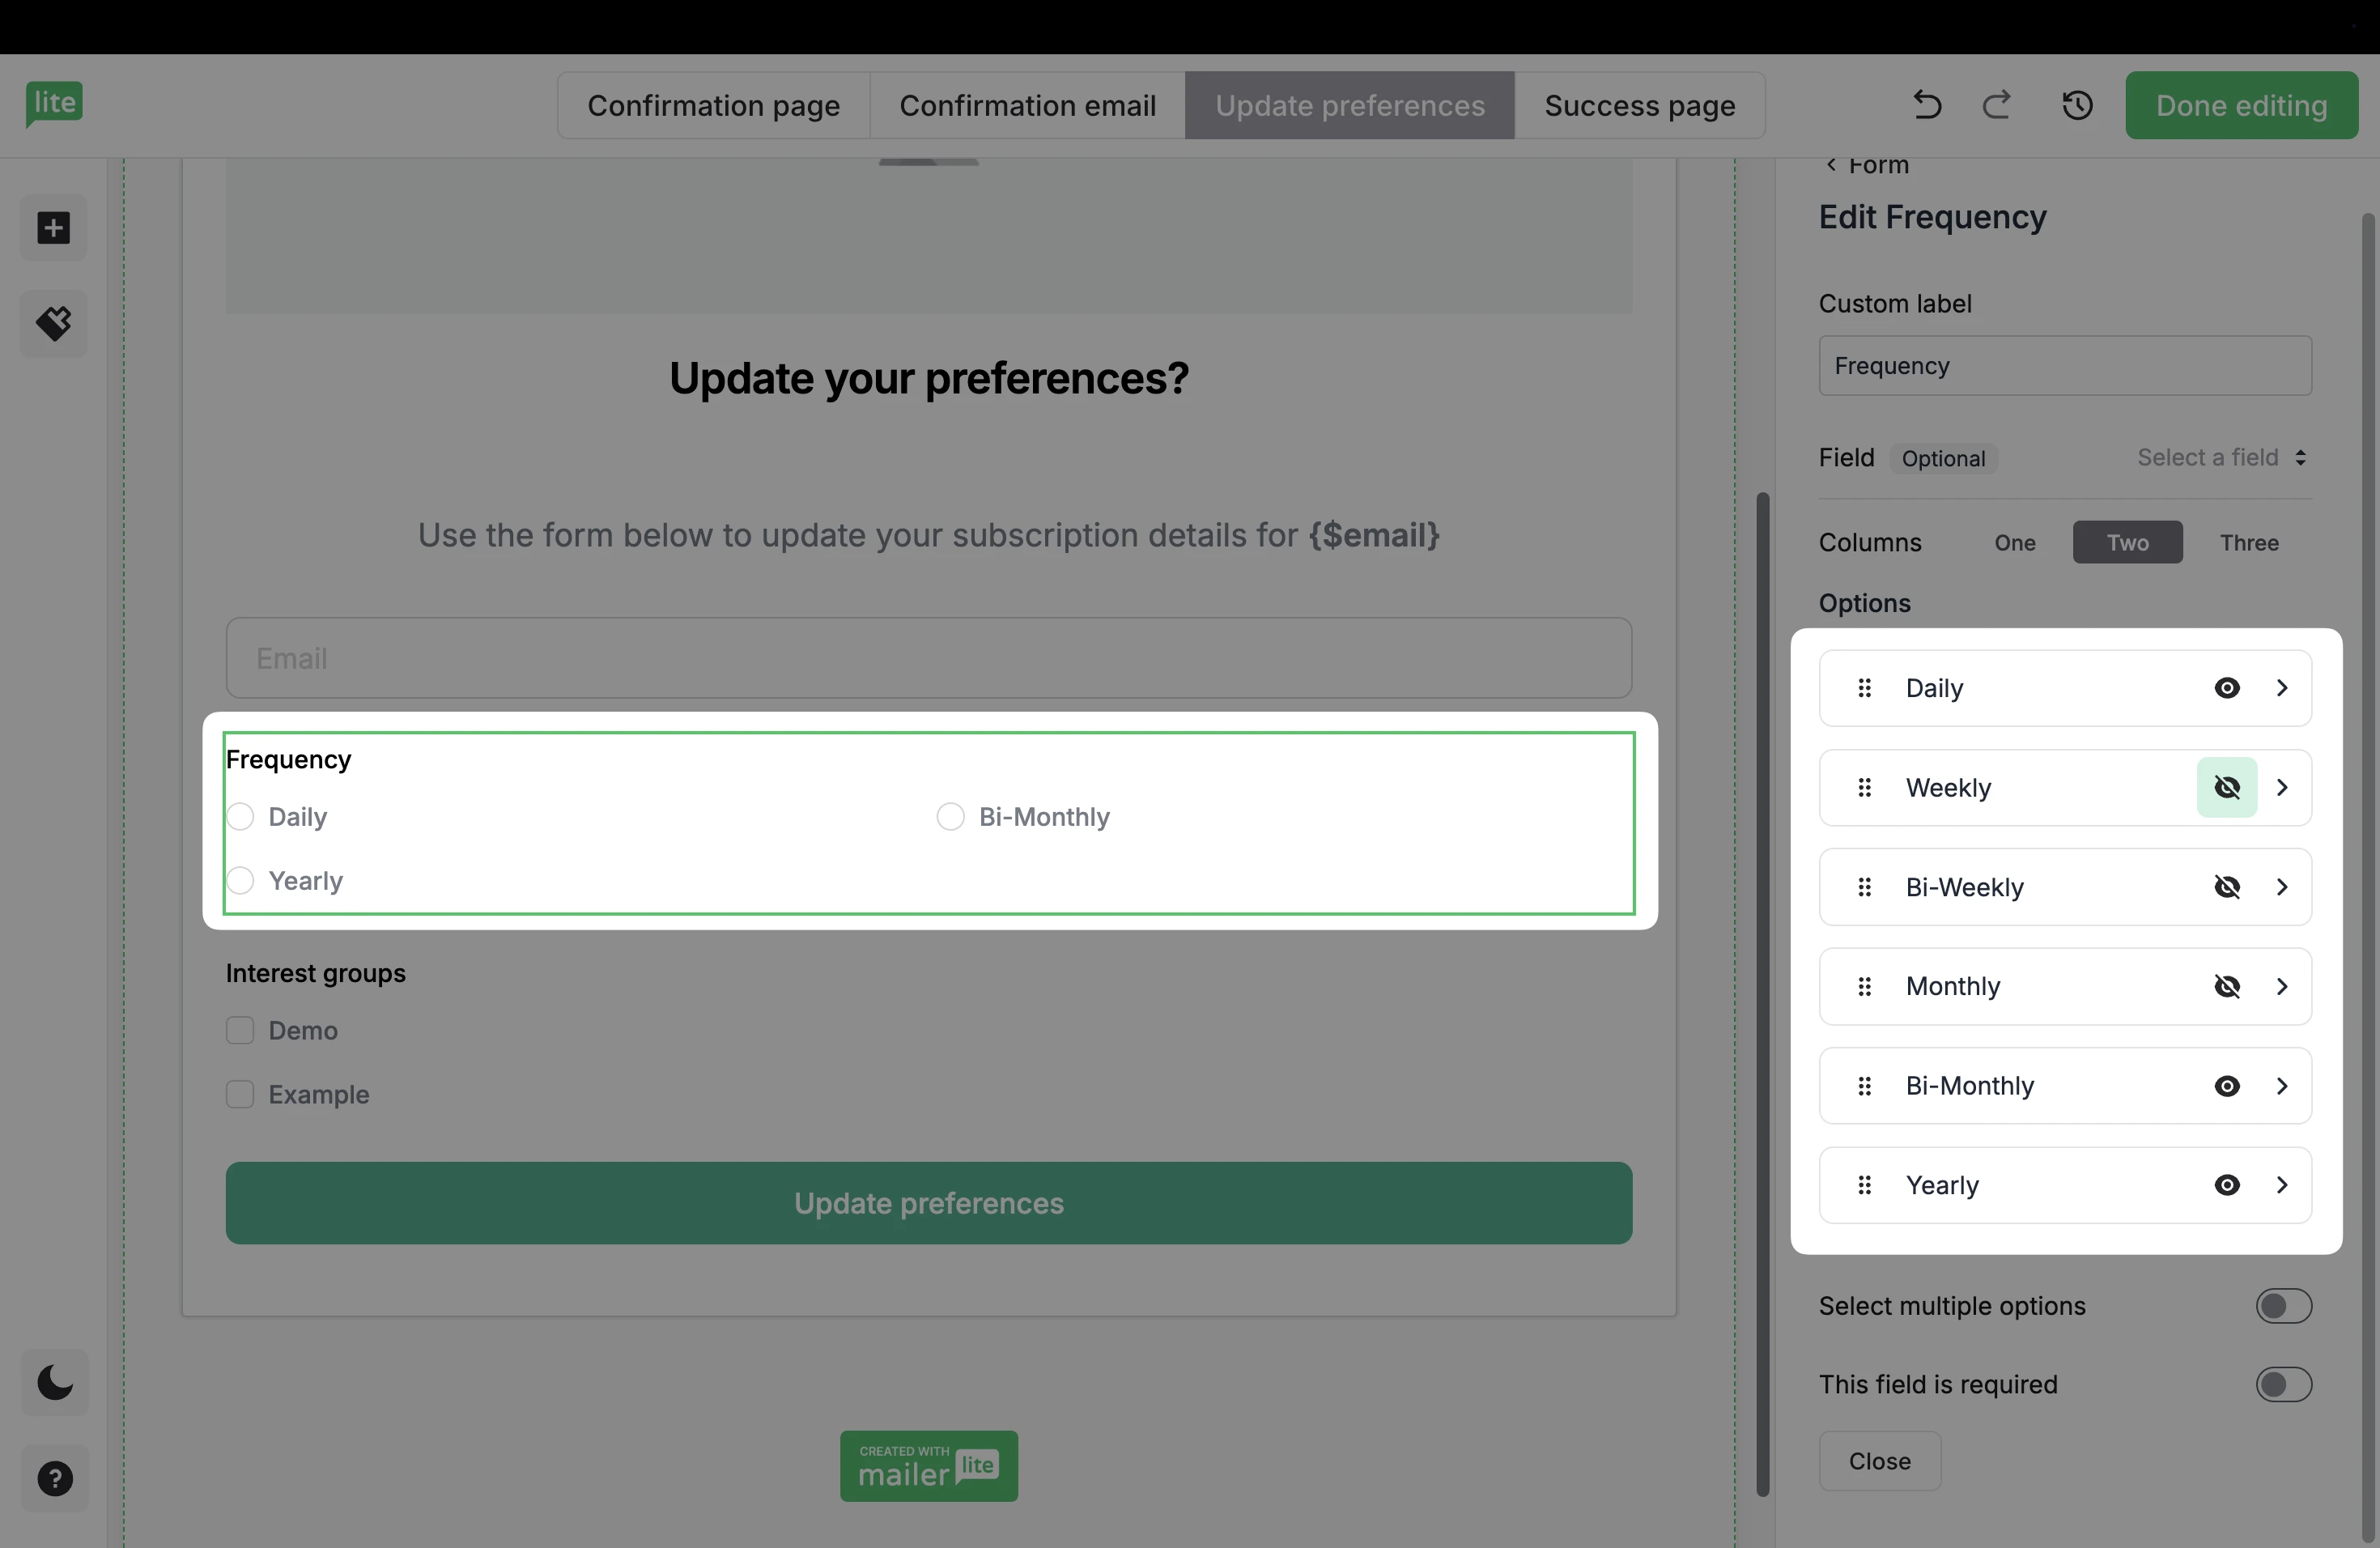This screenshot has height=1548, width=2380.
Task: Switch to Confirmation email tab
Action: tap(1027, 105)
